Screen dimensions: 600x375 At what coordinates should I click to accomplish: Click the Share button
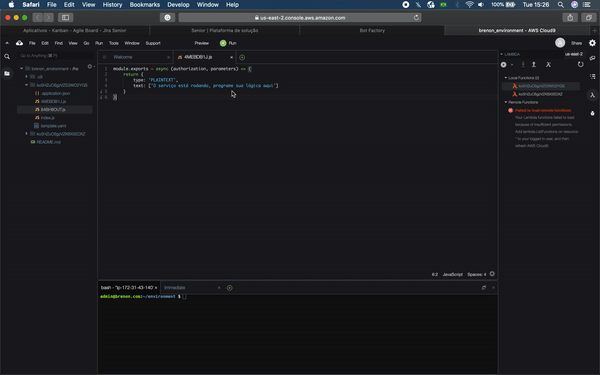tap(576, 43)
